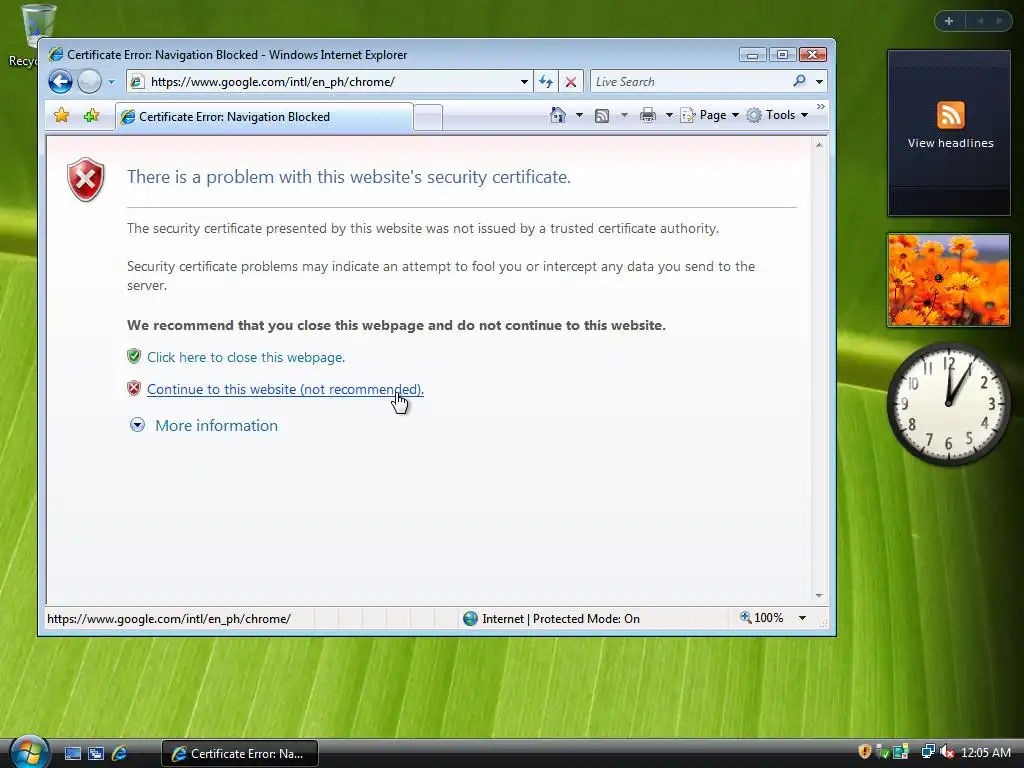Open the Recent Pages dropdown arrow
Image resolution: width=1024 pixels, height=768 pixels.
[111, 82]
